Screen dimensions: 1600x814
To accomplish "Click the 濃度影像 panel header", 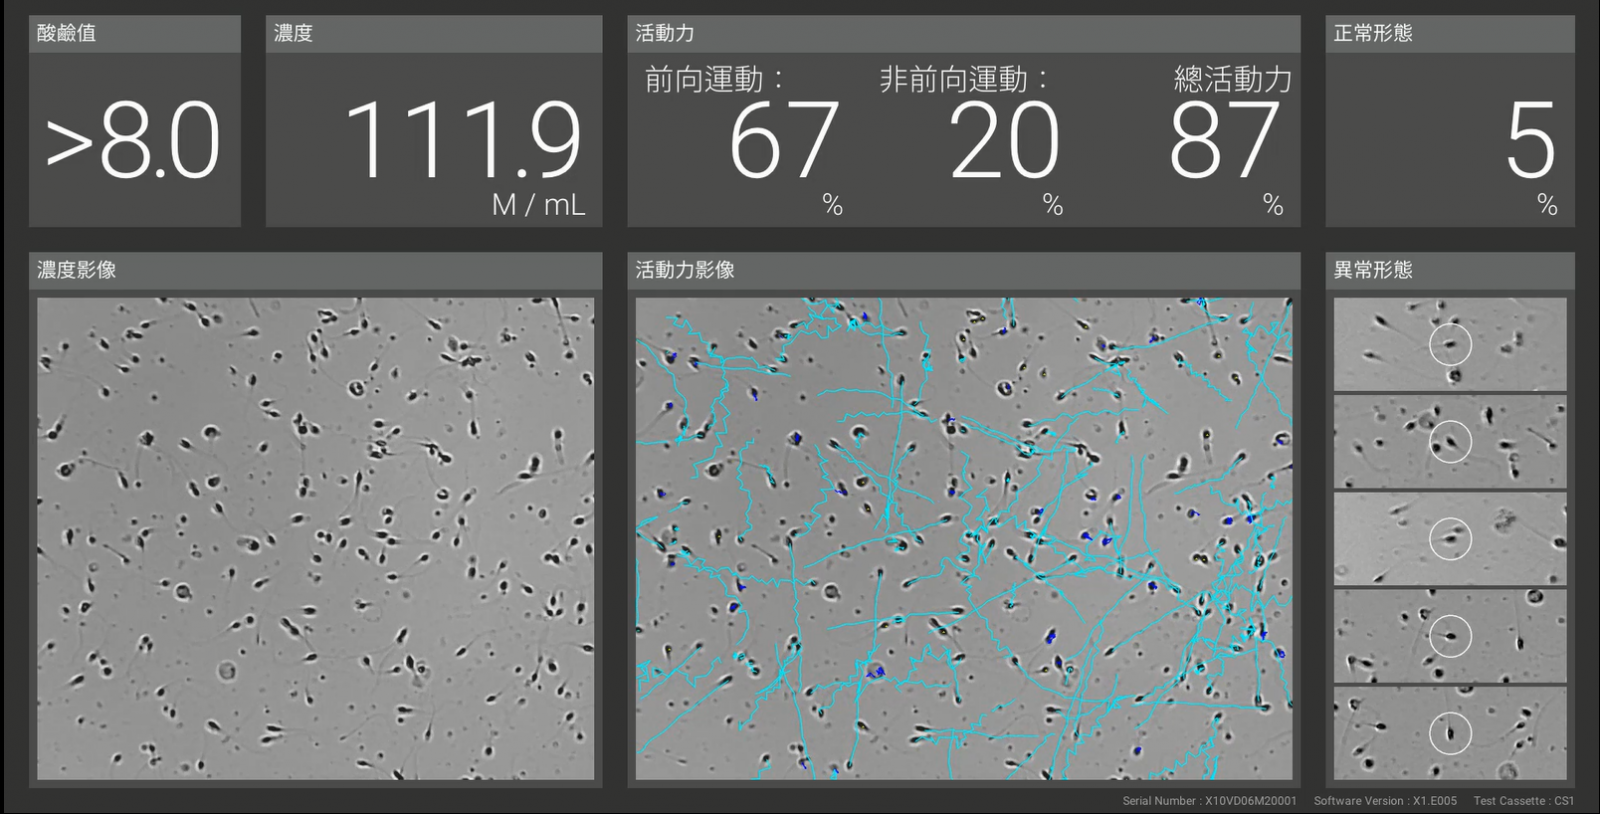I will pos(77,270).
